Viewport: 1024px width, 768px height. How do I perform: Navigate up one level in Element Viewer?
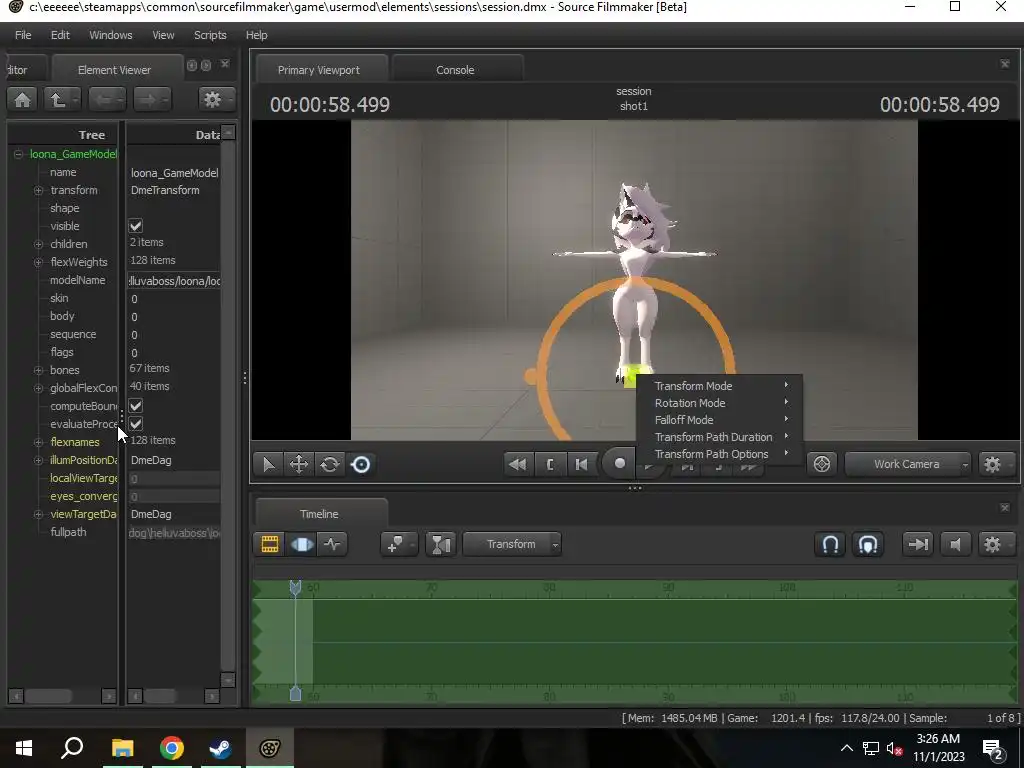pyautogui.click(x=62, y=100)
